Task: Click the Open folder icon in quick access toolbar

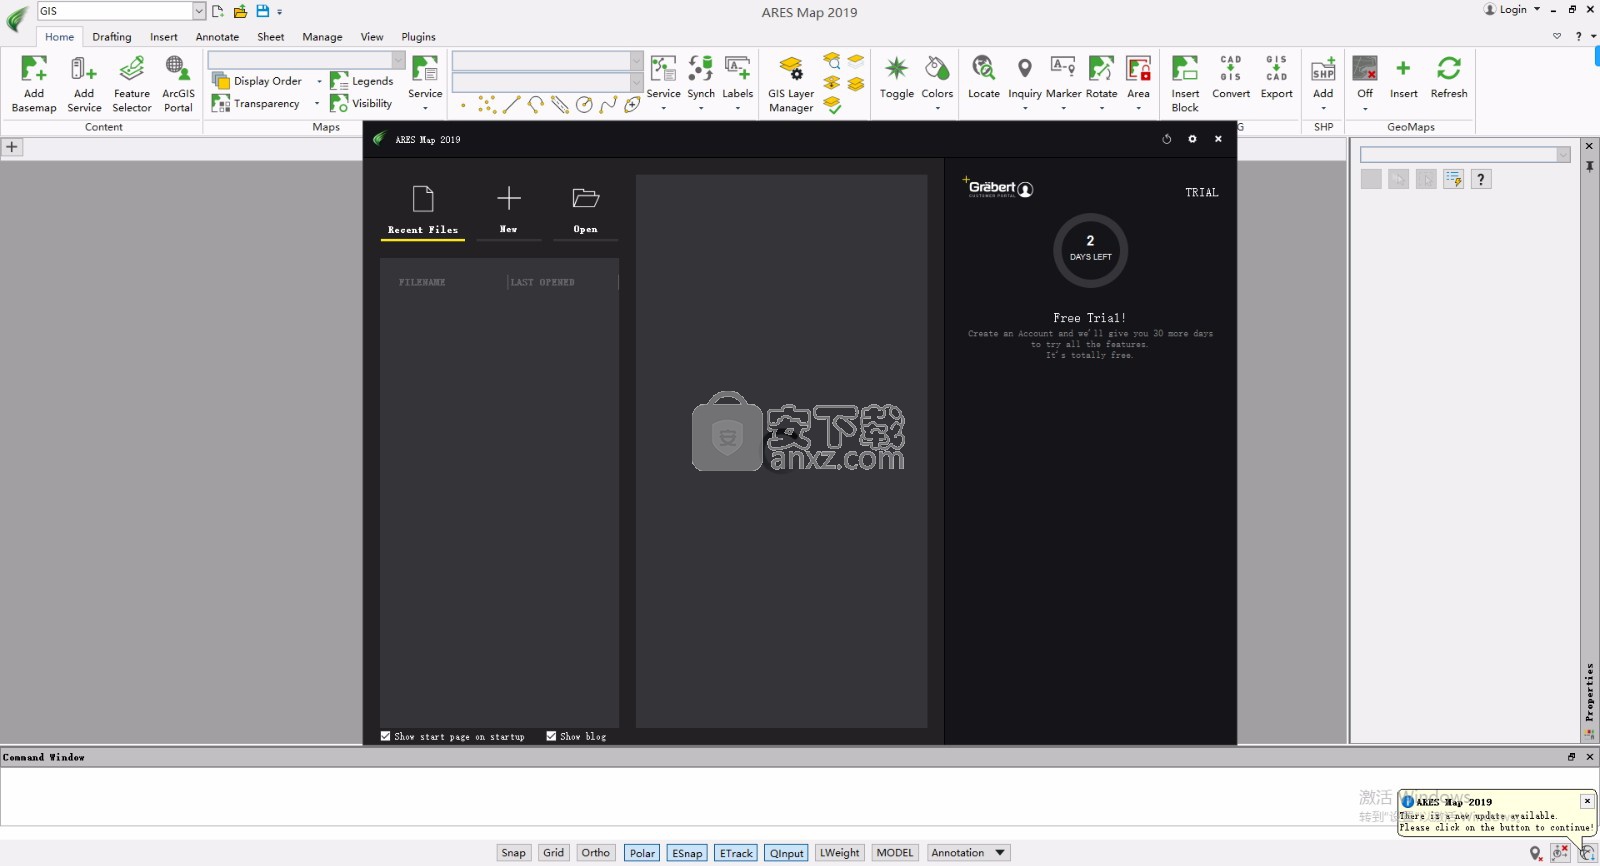Action: tap(240, 11)
